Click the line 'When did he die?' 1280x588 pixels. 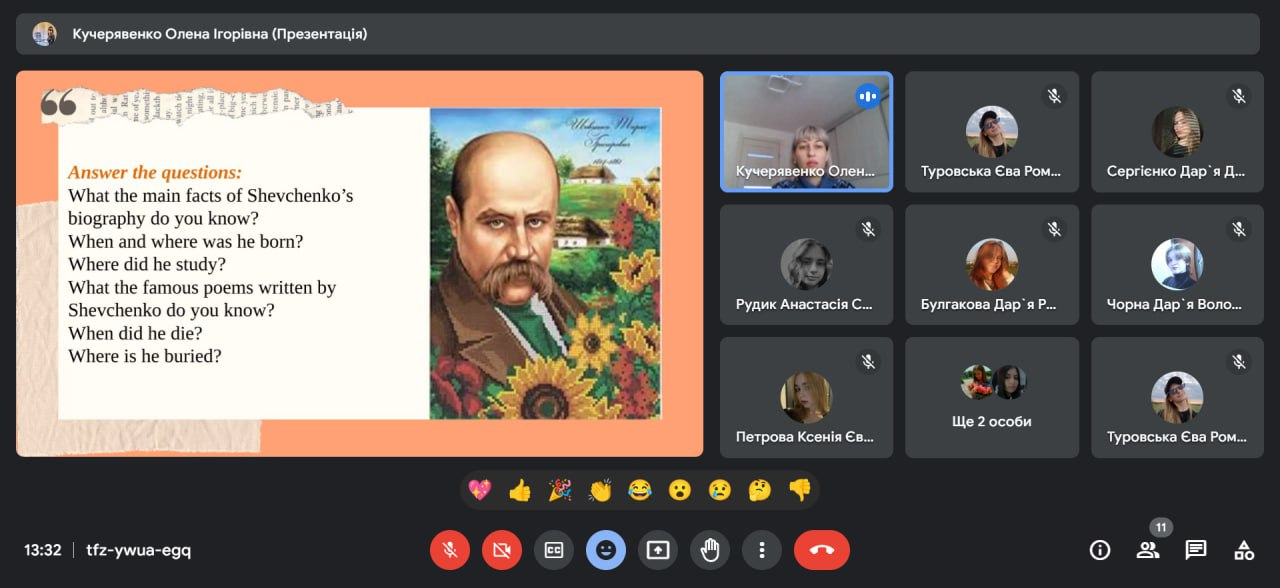tap(135, 333)
